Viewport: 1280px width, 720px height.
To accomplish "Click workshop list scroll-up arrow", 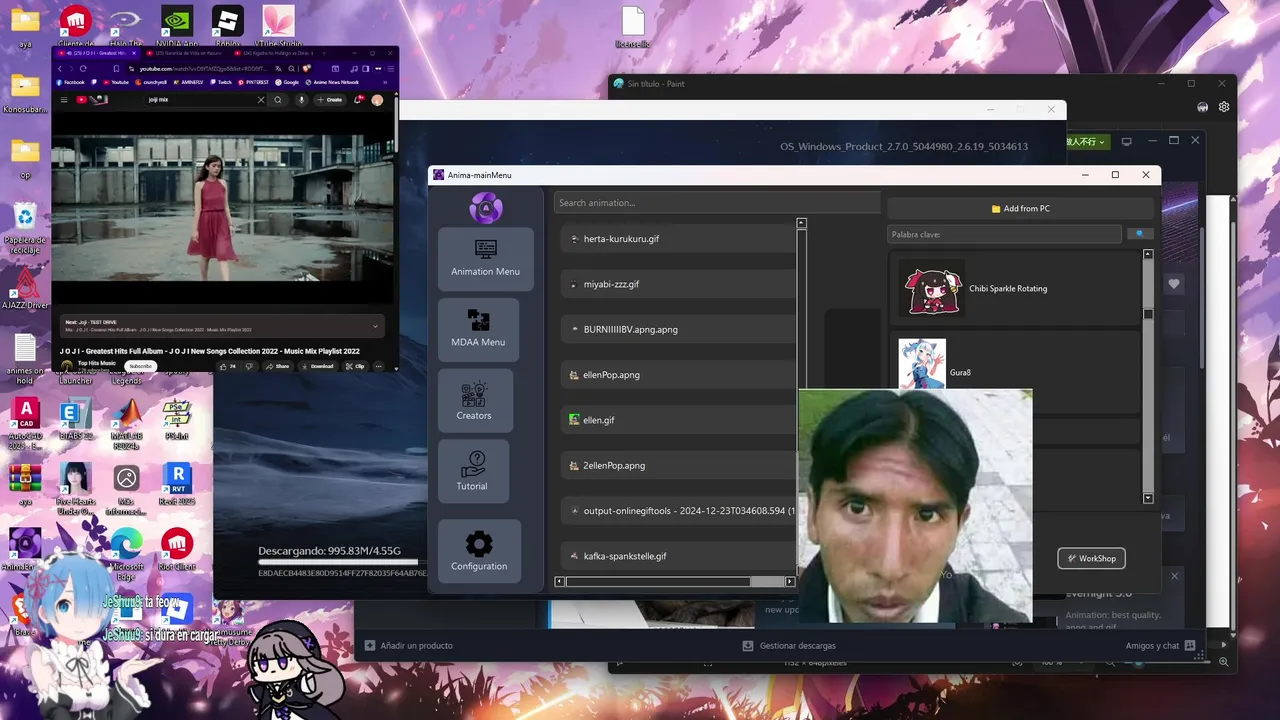I will [x=1148, y=254].
